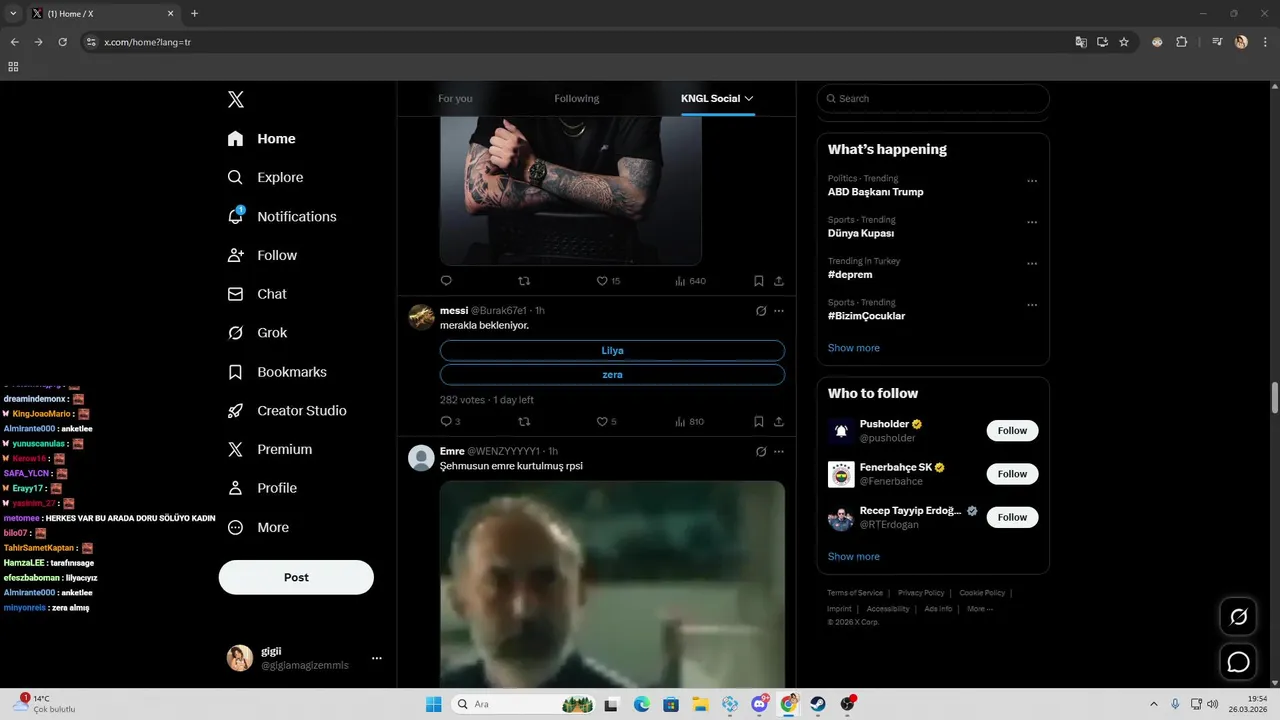Show more under Who to follow
Image resolution: width=1280 pixels, height=720 pixels.
pos(854,557)
